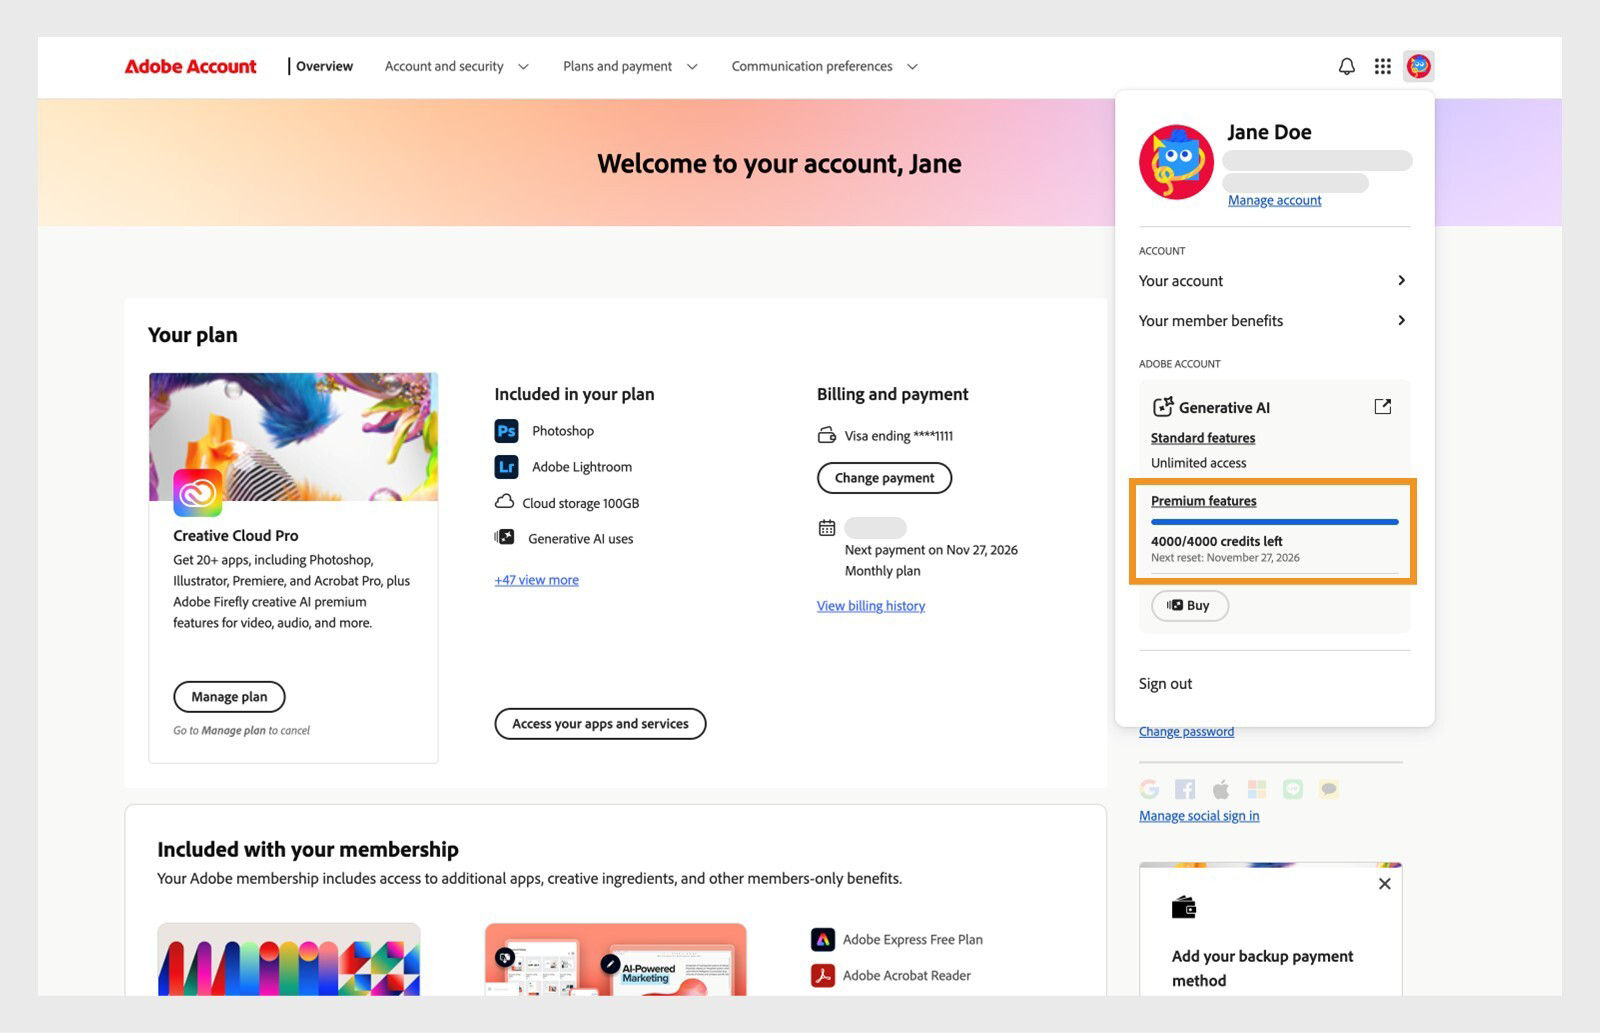This screenshot has width=1600, height=1033.
Task: Dismiss the backup payment method card
Action: [1385, 884]
